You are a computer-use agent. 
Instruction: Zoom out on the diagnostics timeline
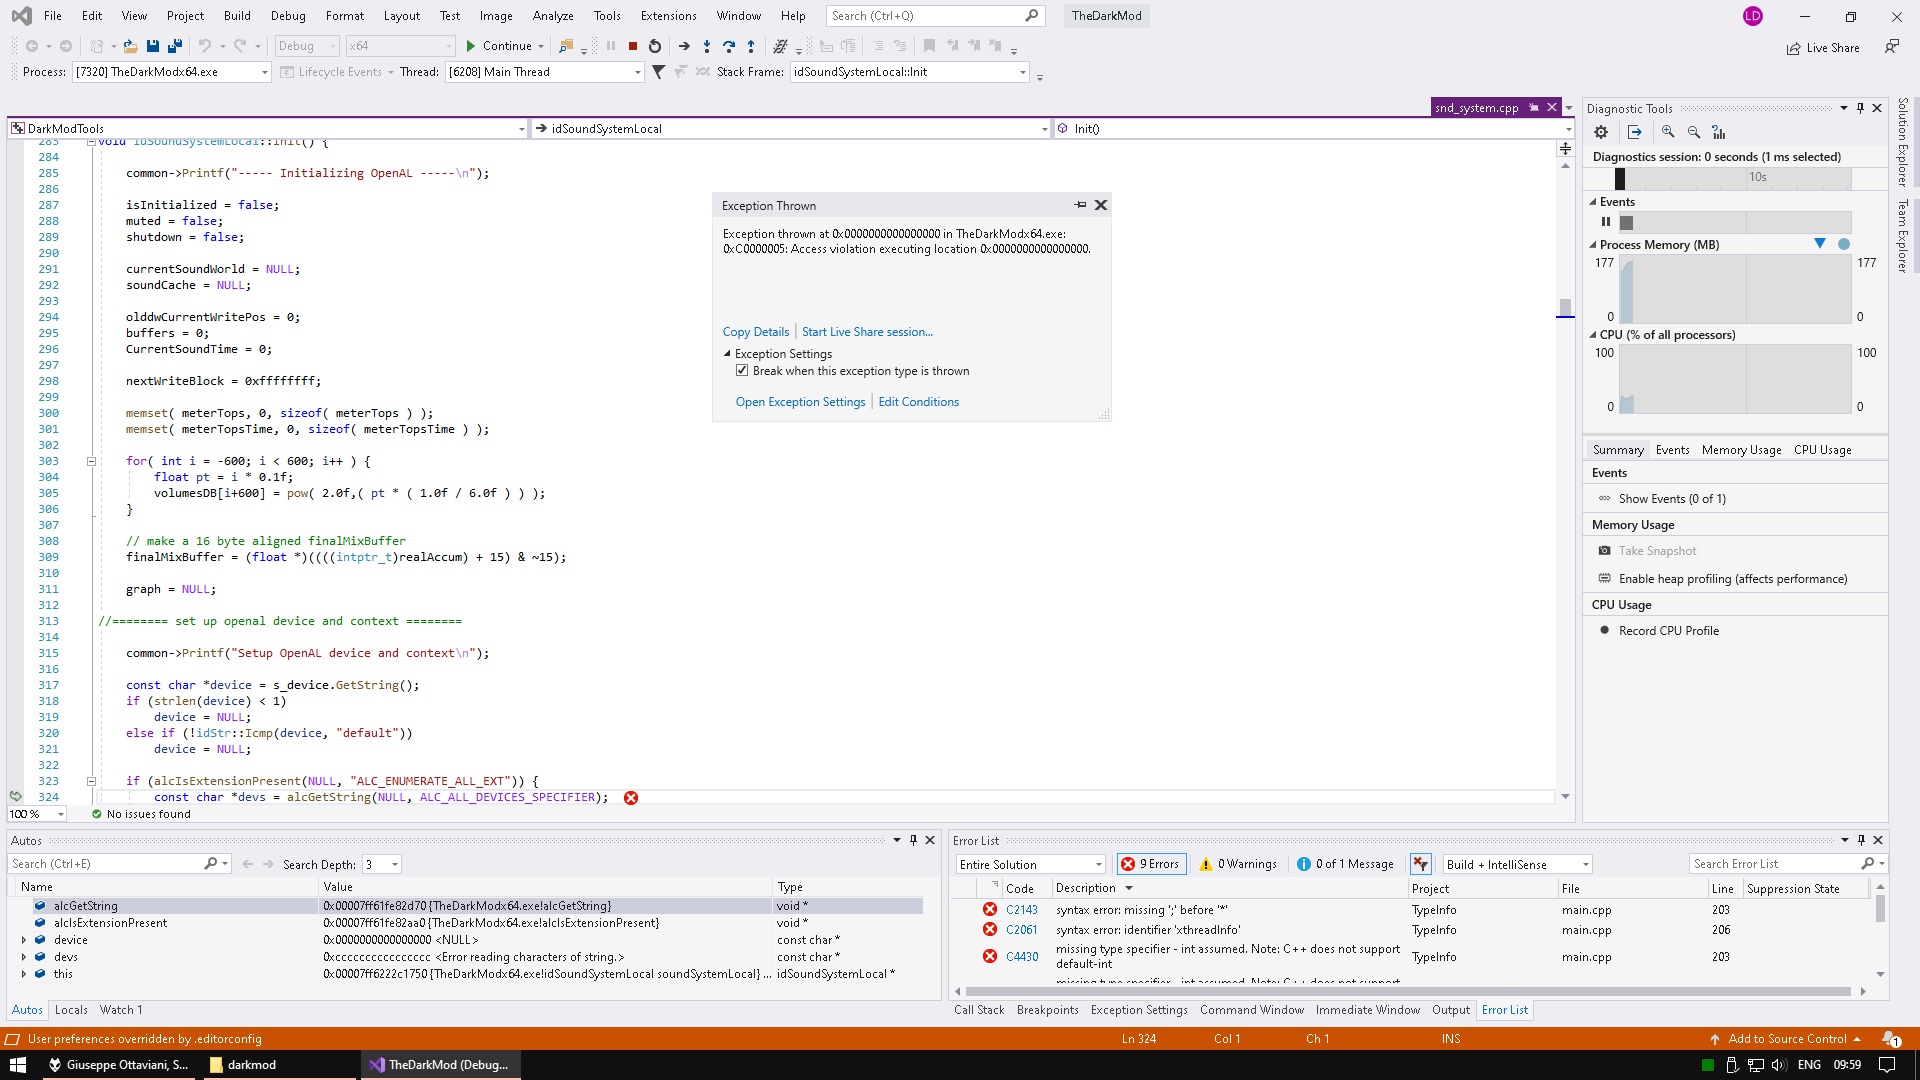tap(1694, 132)
